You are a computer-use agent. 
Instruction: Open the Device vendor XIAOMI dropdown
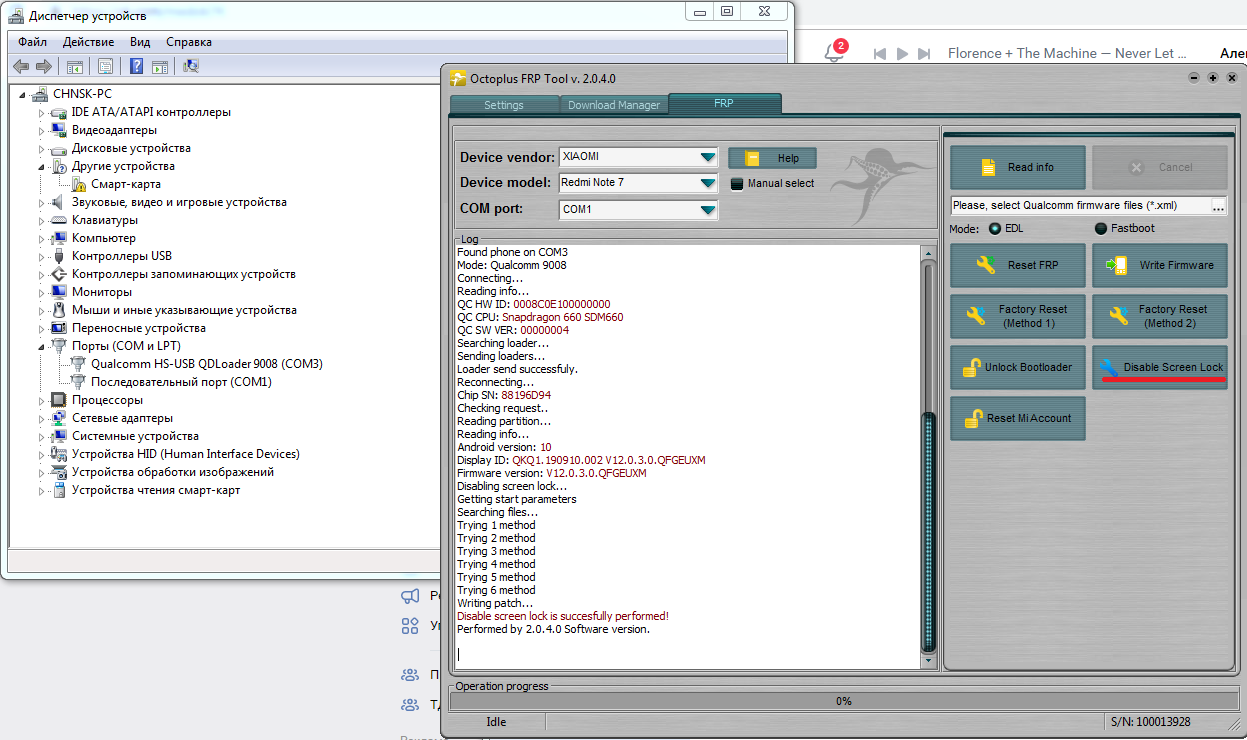point(708,157)
